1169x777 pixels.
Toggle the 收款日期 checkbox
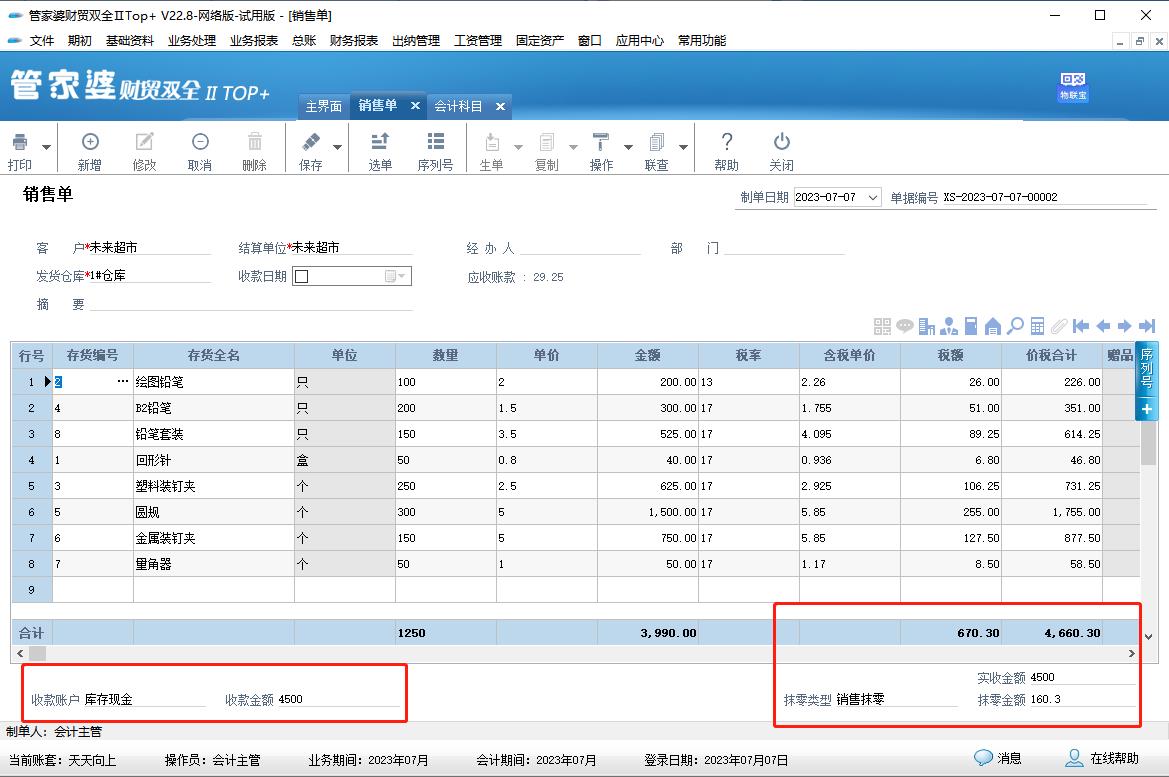click(302, 277)
